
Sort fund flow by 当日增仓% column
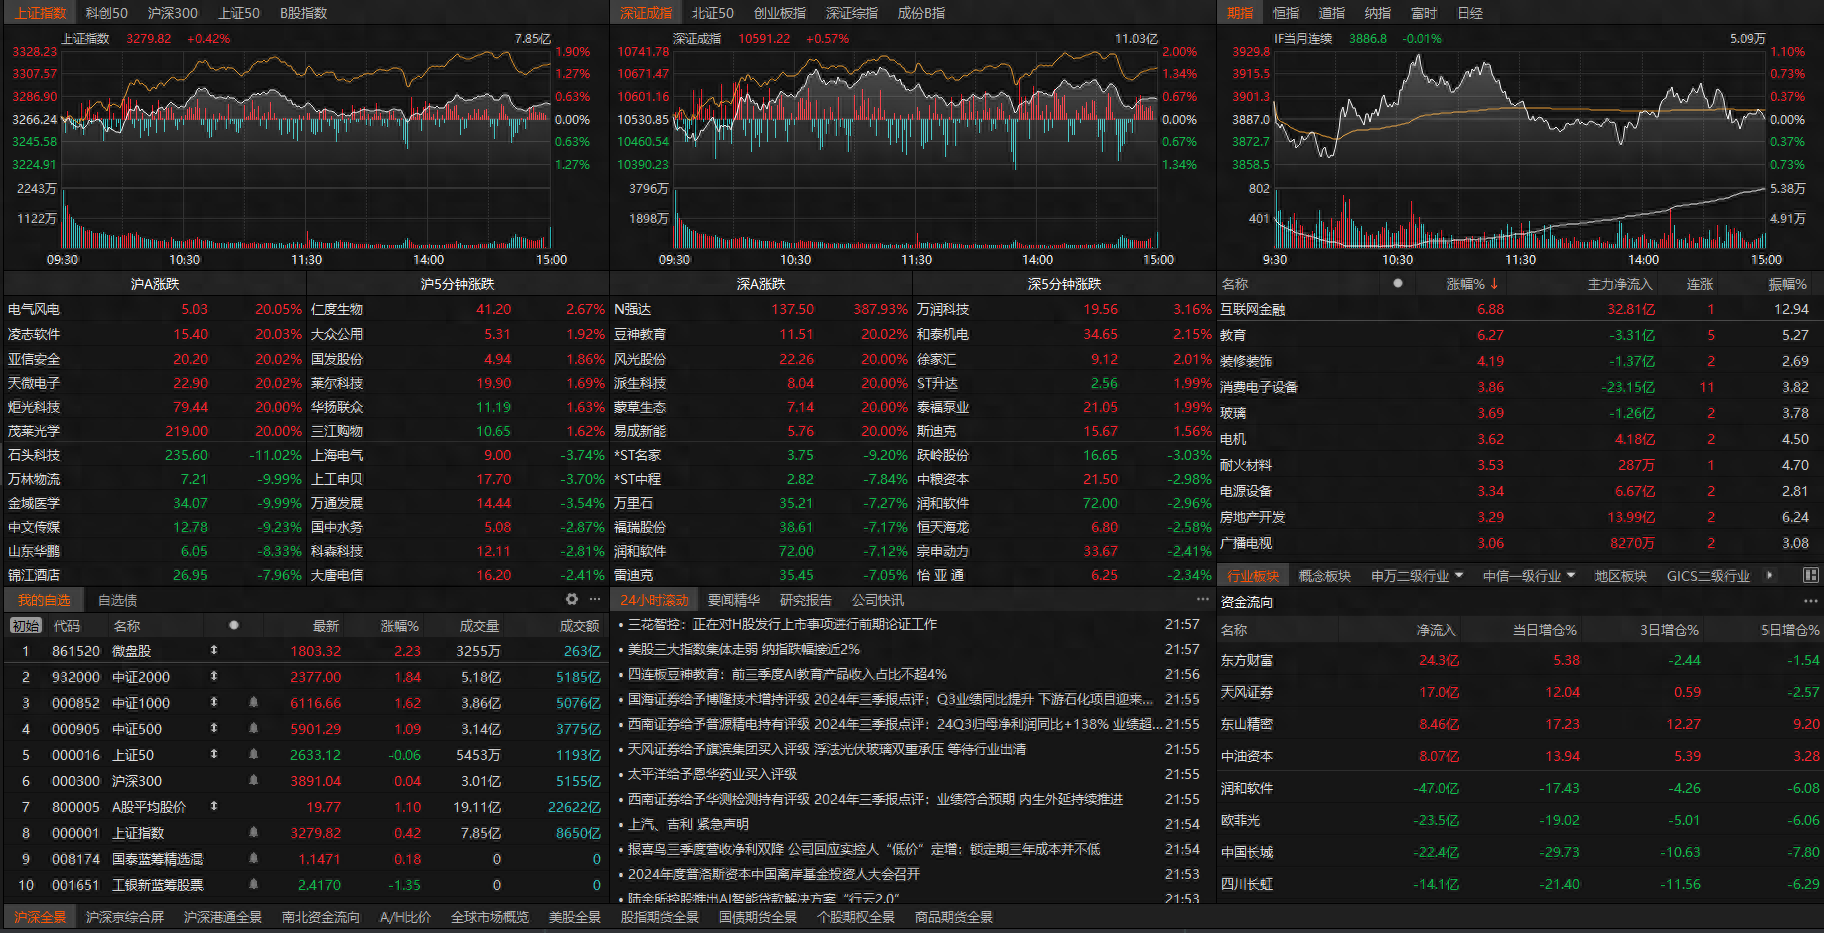(1545, 630)
